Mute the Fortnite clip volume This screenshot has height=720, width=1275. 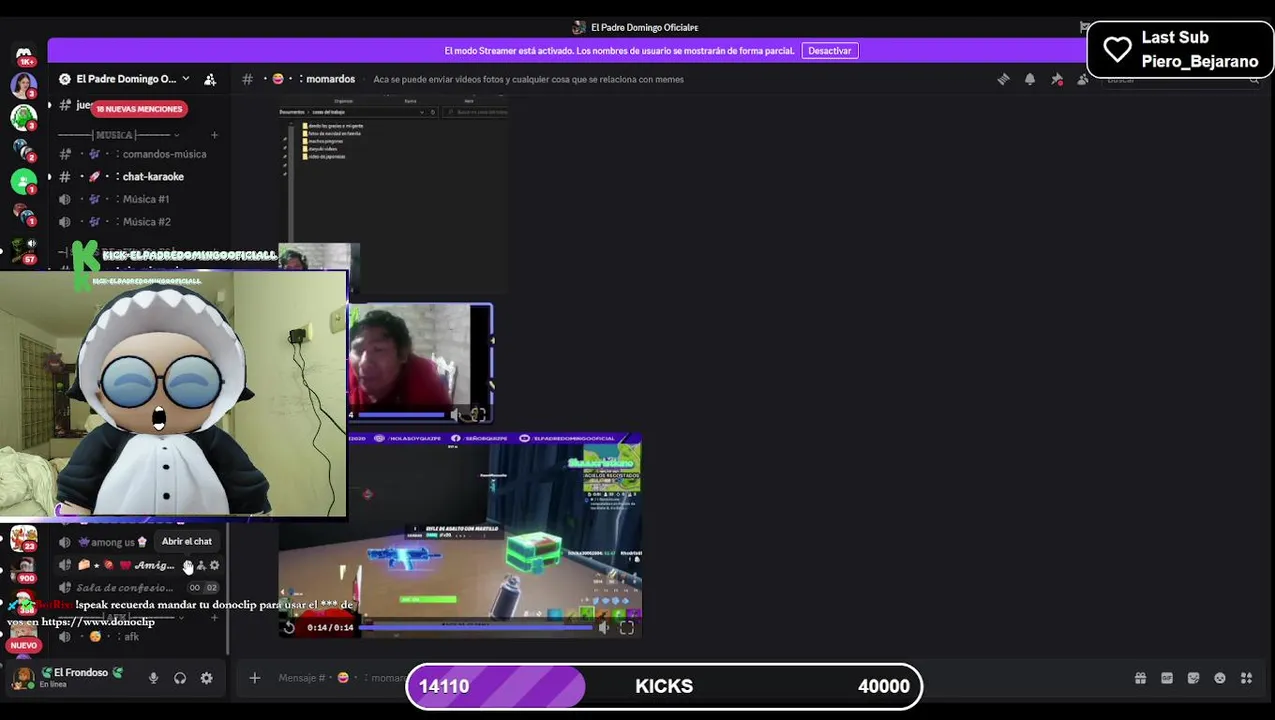[604, 627]
